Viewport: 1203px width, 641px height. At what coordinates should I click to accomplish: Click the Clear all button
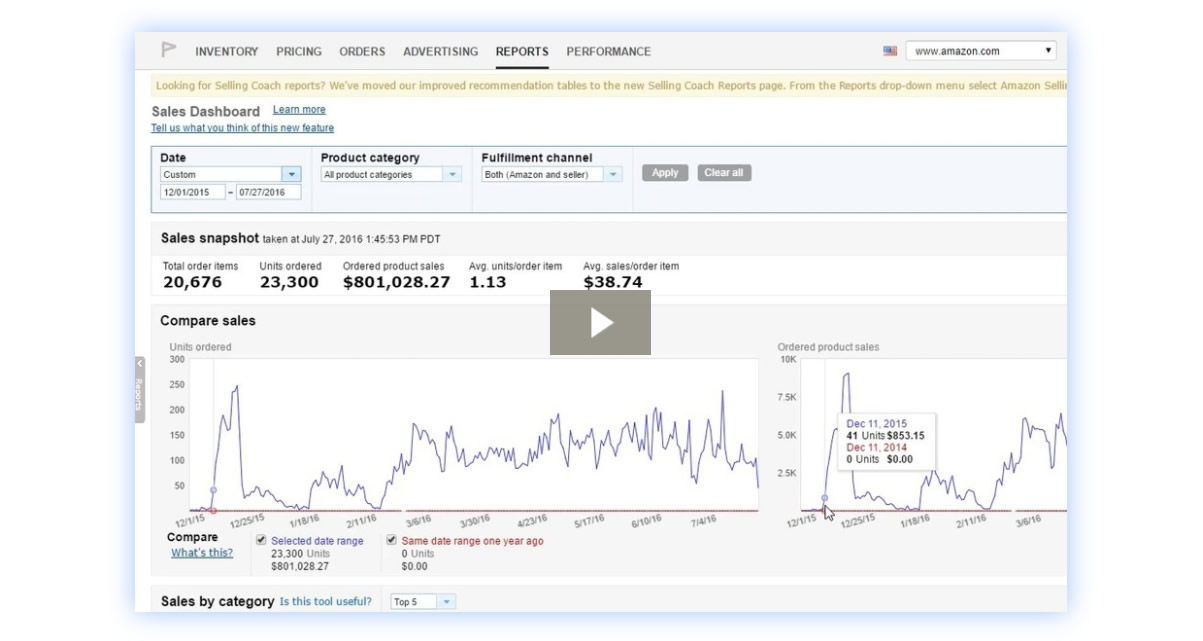(724, 173)
